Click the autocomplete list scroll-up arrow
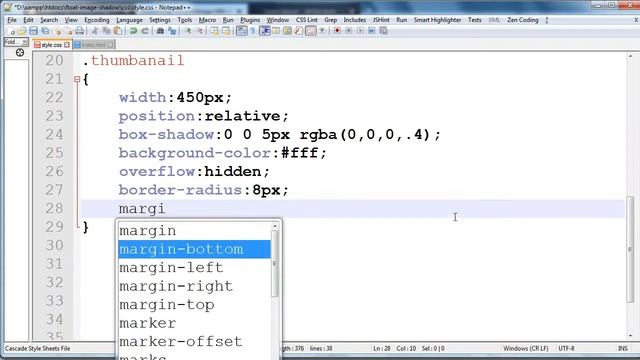The image size is (640, 360). coord(275,226)
